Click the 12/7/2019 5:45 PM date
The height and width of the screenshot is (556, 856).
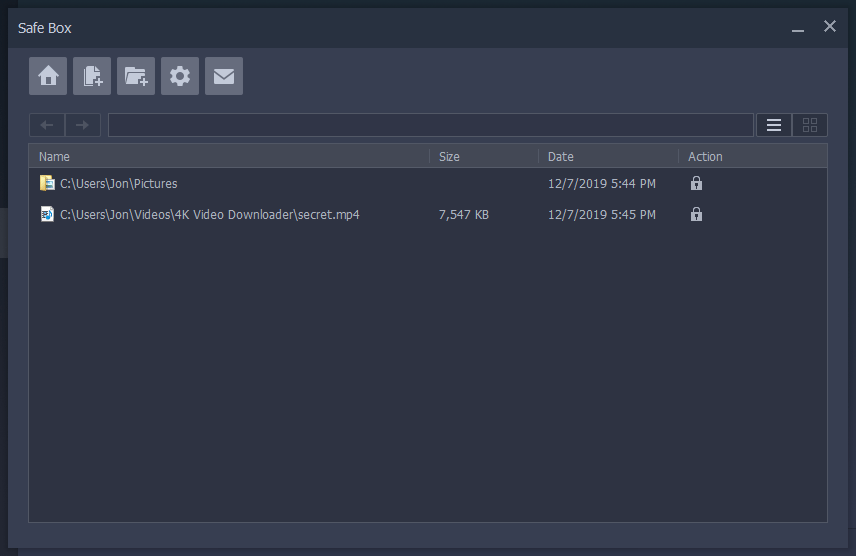[x=602, y=215]
